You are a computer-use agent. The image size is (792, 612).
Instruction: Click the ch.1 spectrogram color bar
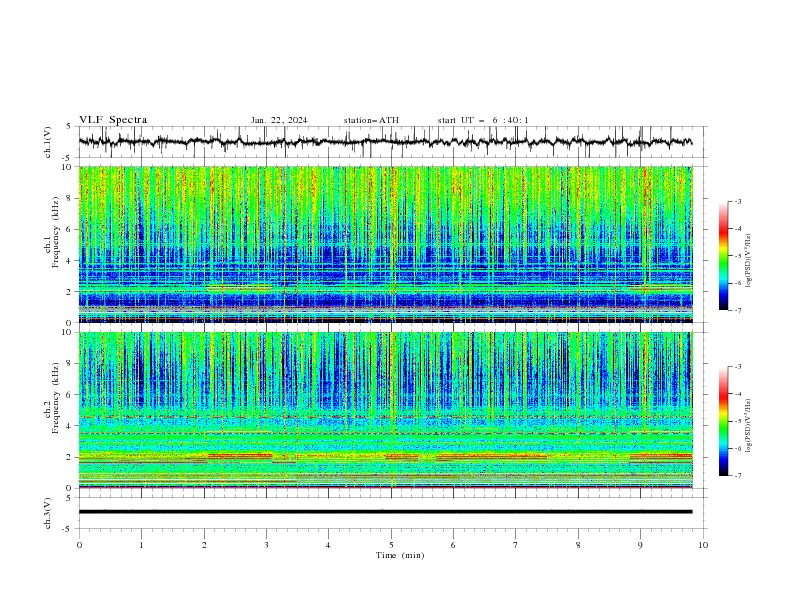tap(723, 256)
